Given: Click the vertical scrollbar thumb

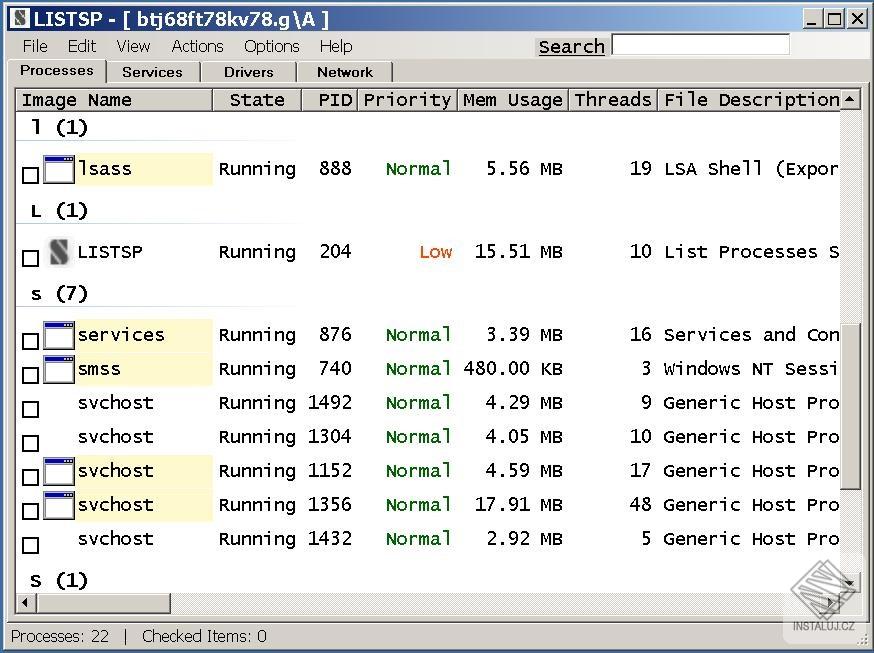Looking at the screenshot, I should click(x=850, y=406).
